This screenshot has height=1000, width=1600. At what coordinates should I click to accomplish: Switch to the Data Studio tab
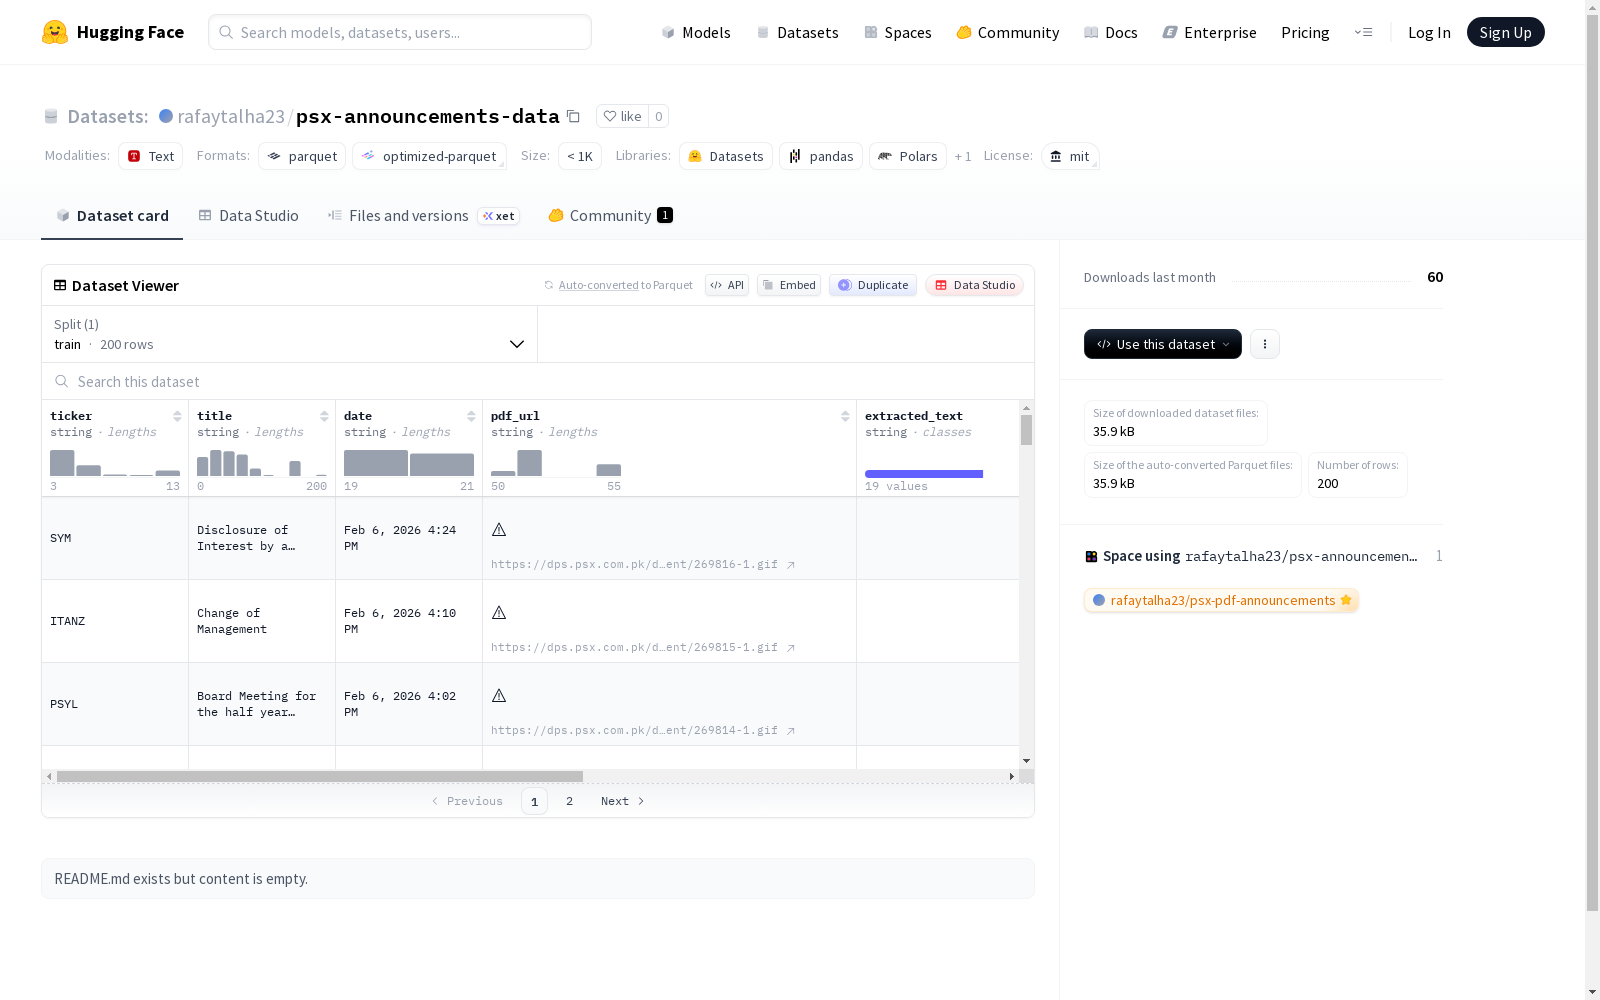point(248,215)
